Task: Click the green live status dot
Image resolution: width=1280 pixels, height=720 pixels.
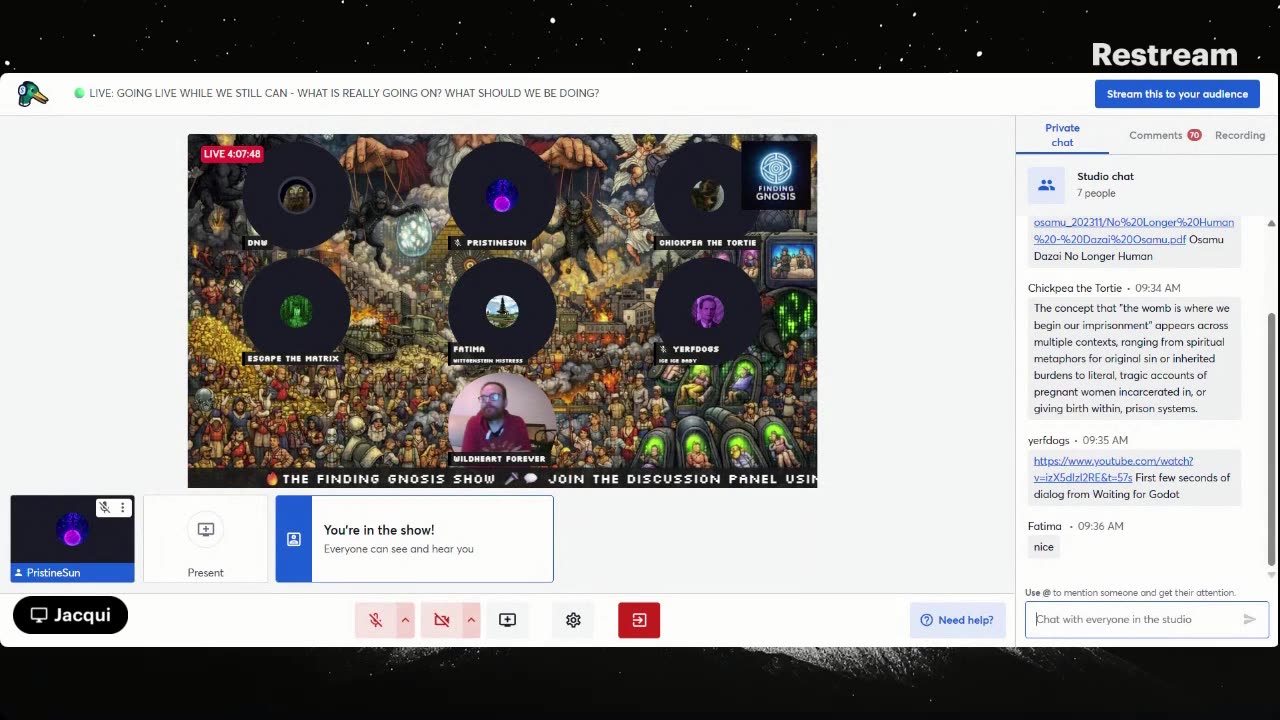Action: [79, 93]
